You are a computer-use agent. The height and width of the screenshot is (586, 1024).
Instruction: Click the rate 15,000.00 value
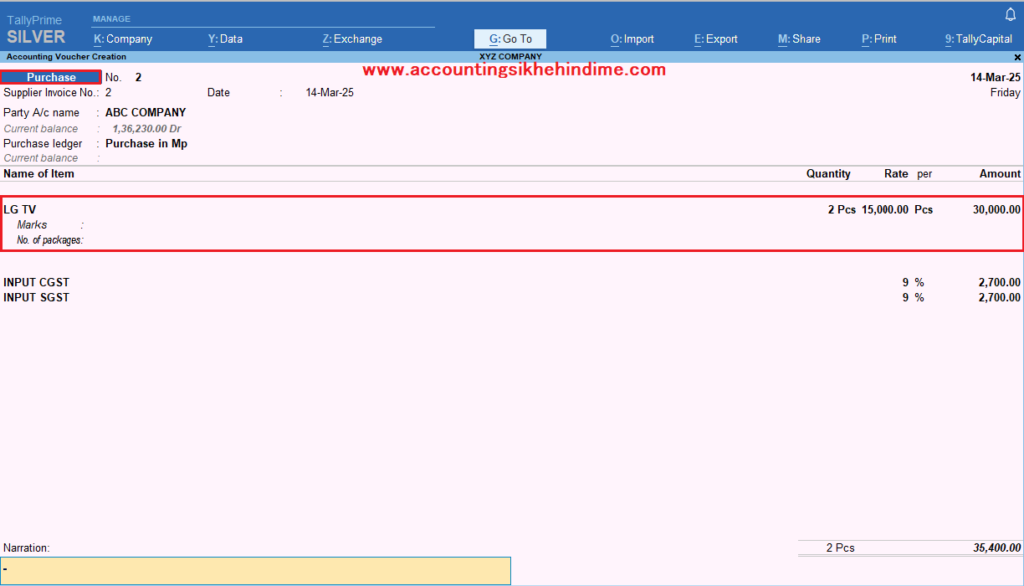(885, 210)
